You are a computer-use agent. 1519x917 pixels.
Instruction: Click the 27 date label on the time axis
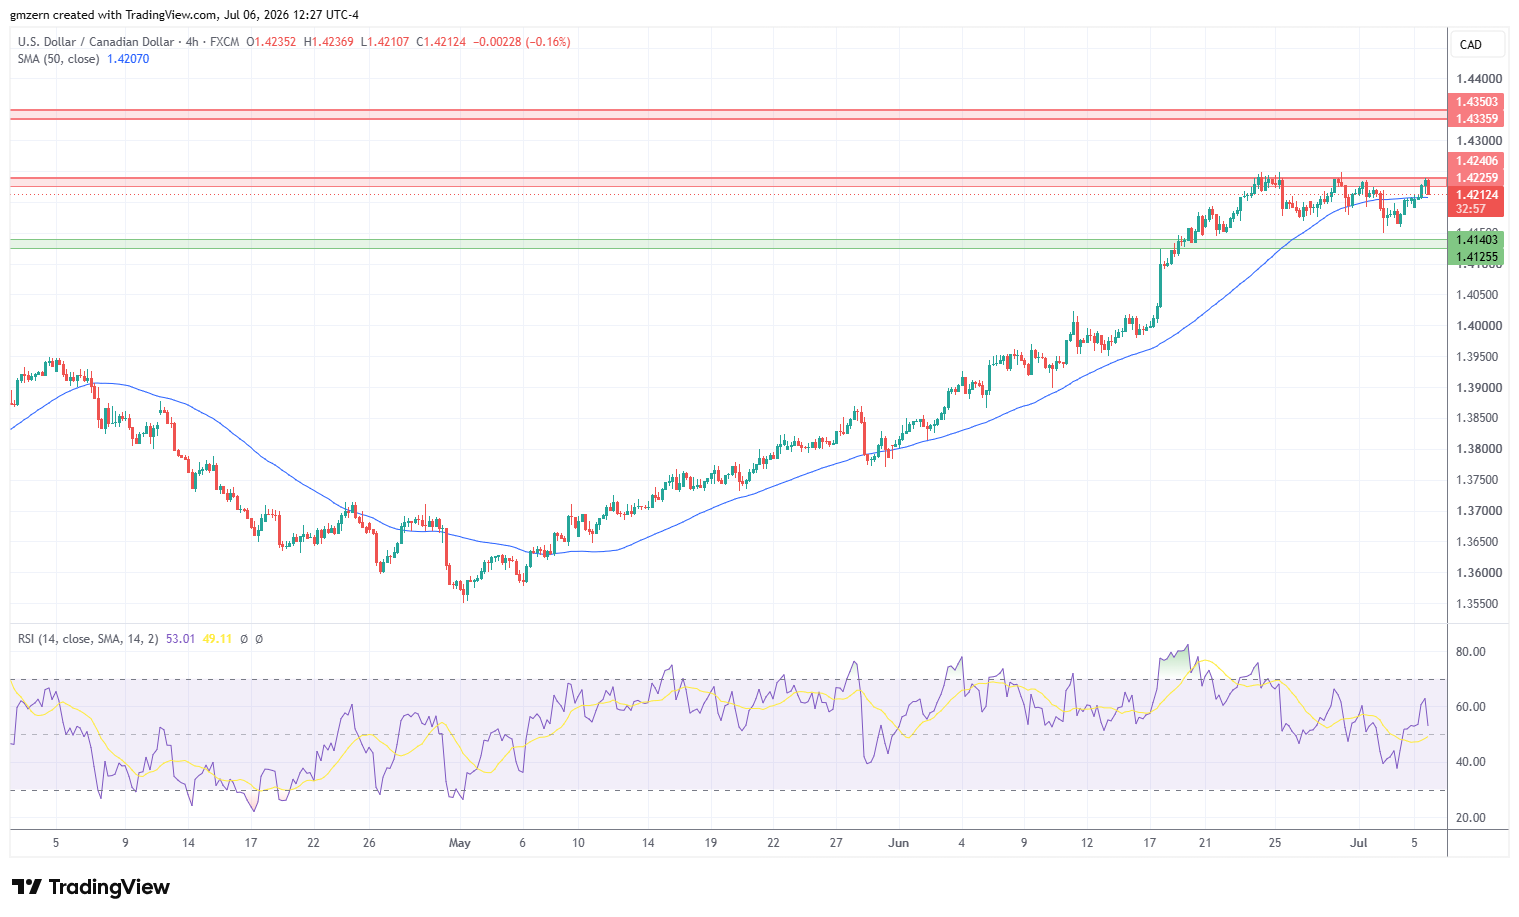pyautogui.click(x=836, y=843)
